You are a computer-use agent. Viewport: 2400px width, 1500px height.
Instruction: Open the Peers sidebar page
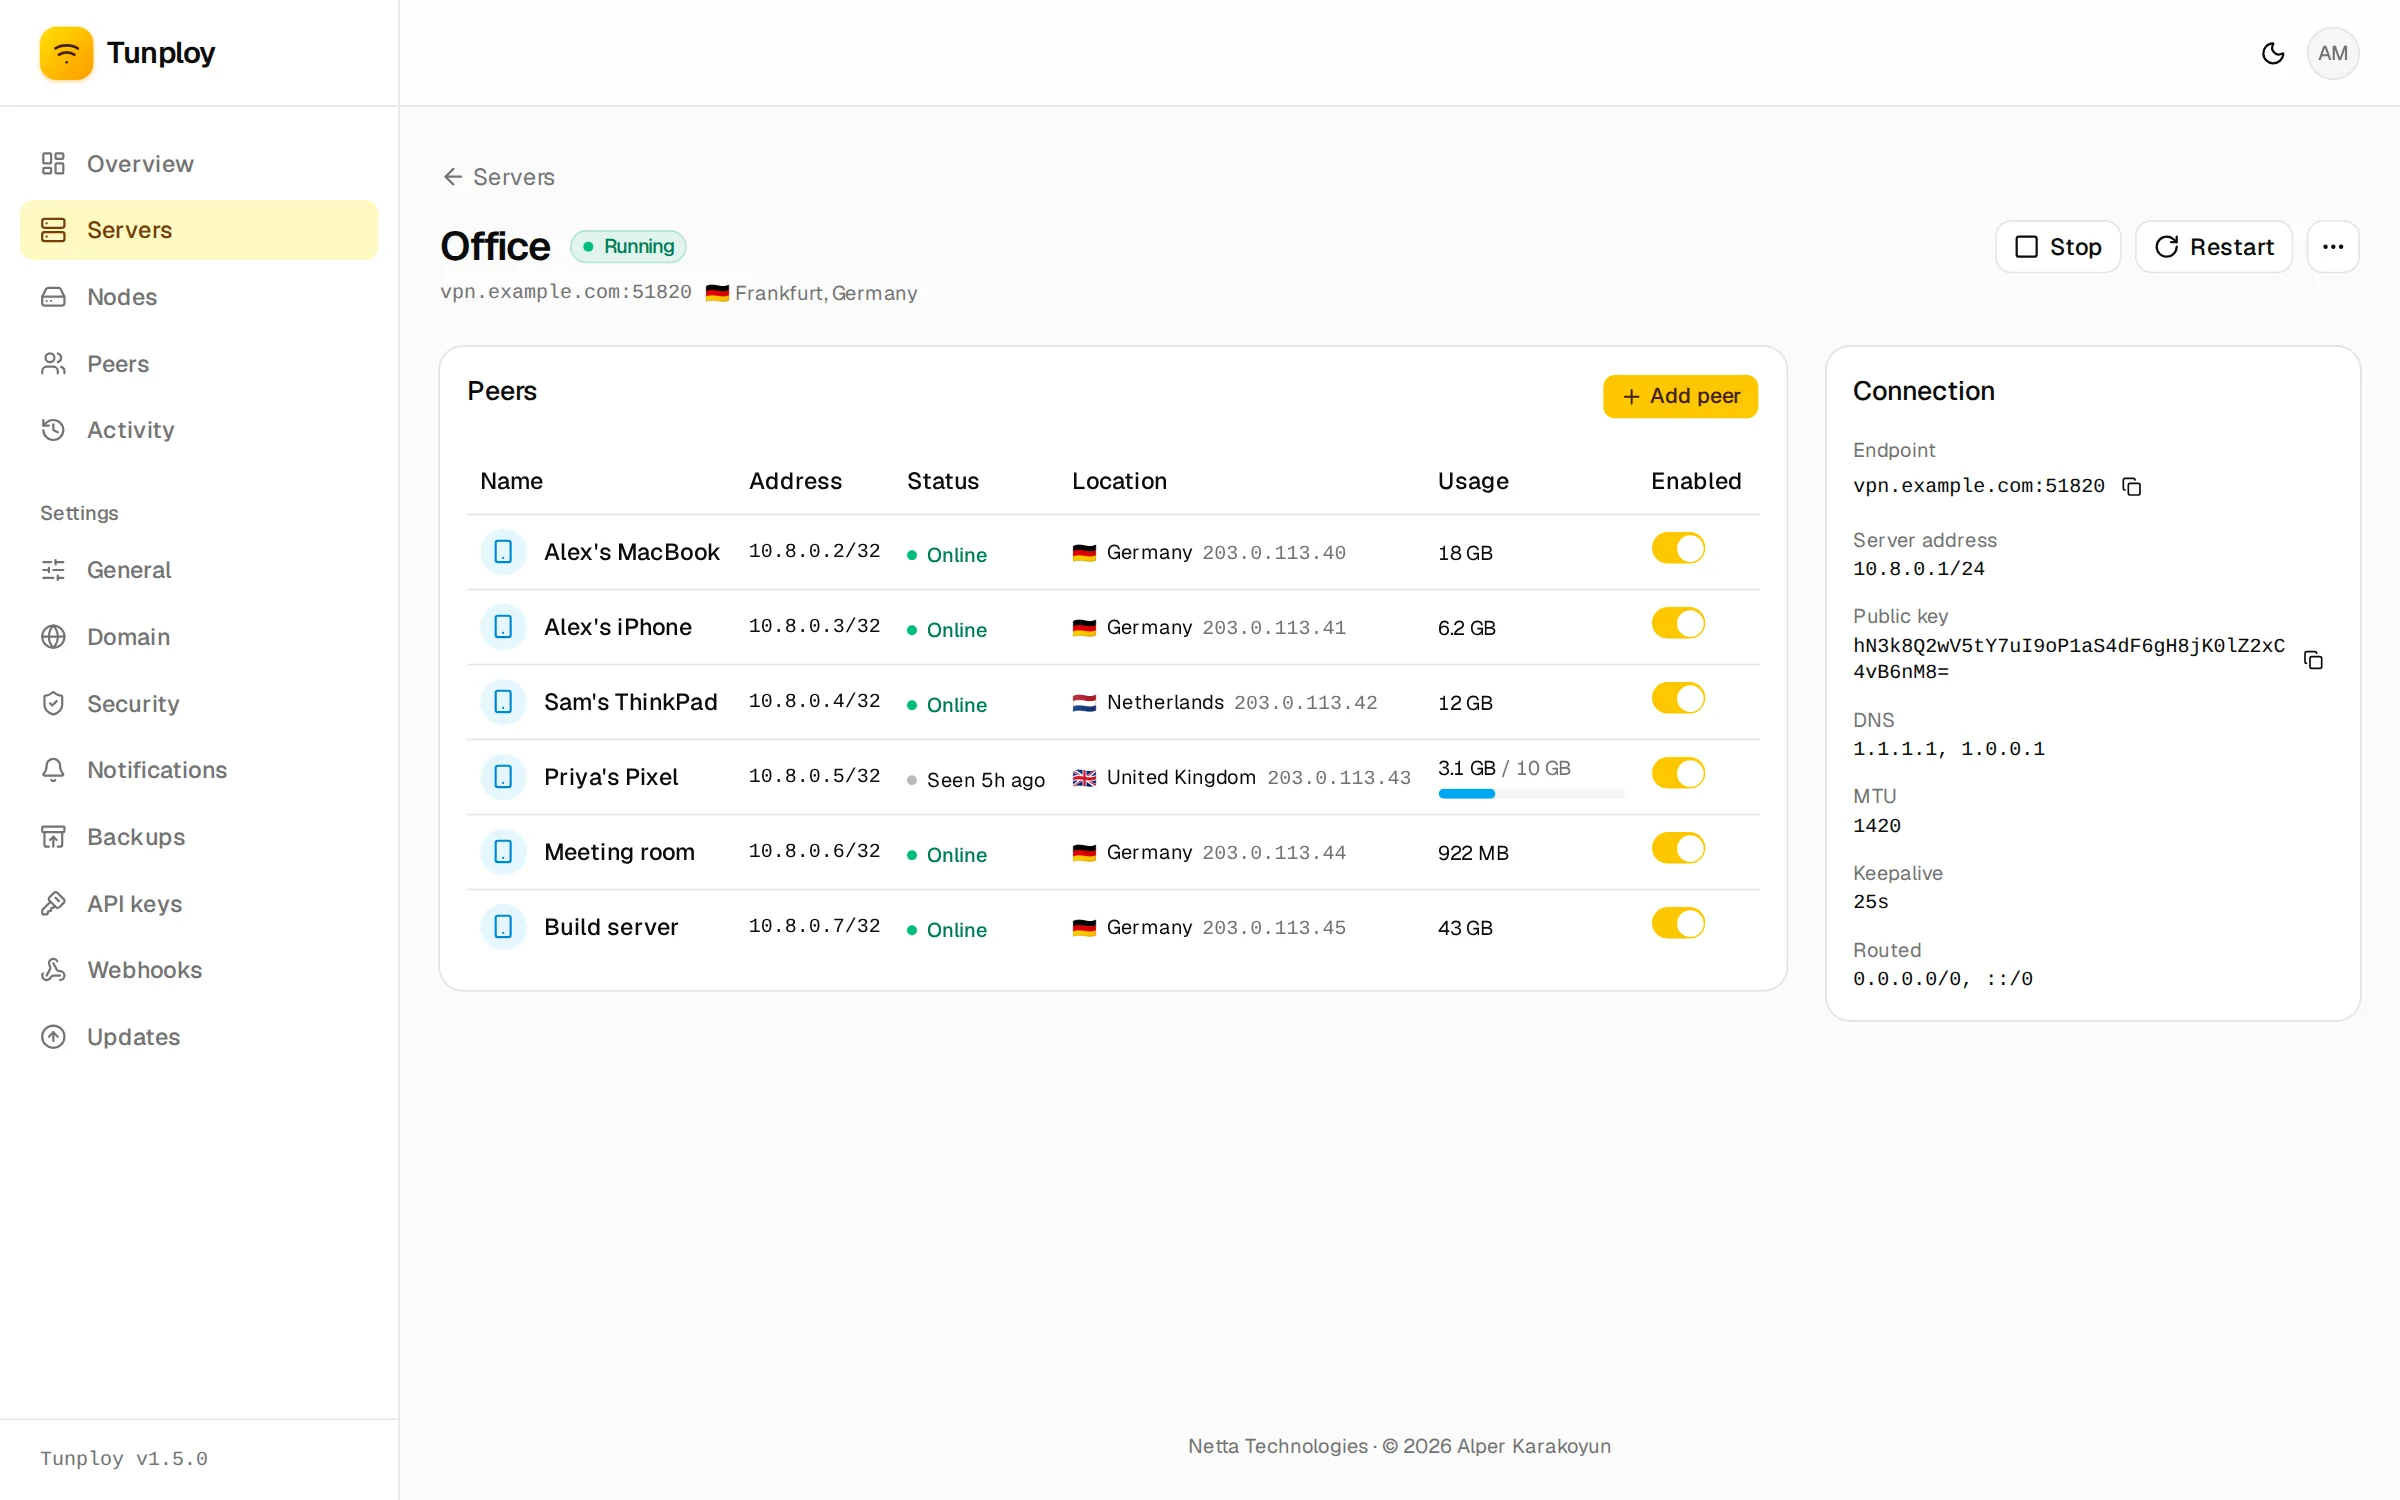click(199, 364)
